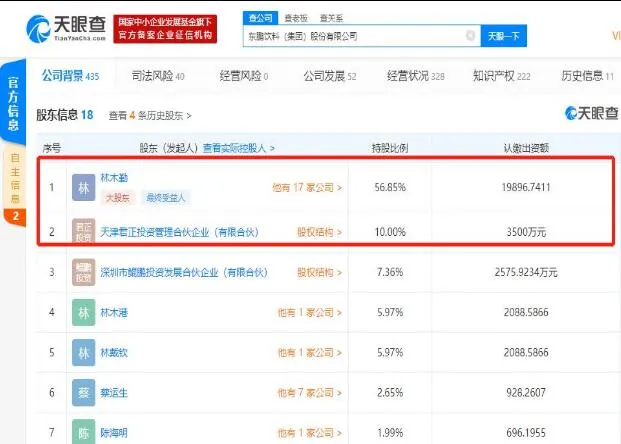Click the 2575.9234万元 capital amount
This screenshot has width=621, height=444.
pos(526,272)
